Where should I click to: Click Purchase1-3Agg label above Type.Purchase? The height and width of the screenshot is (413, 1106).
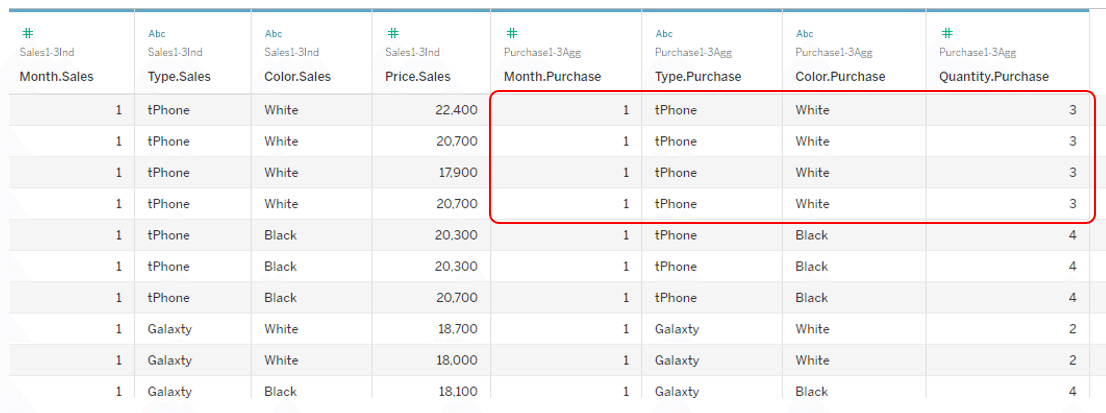693,52
